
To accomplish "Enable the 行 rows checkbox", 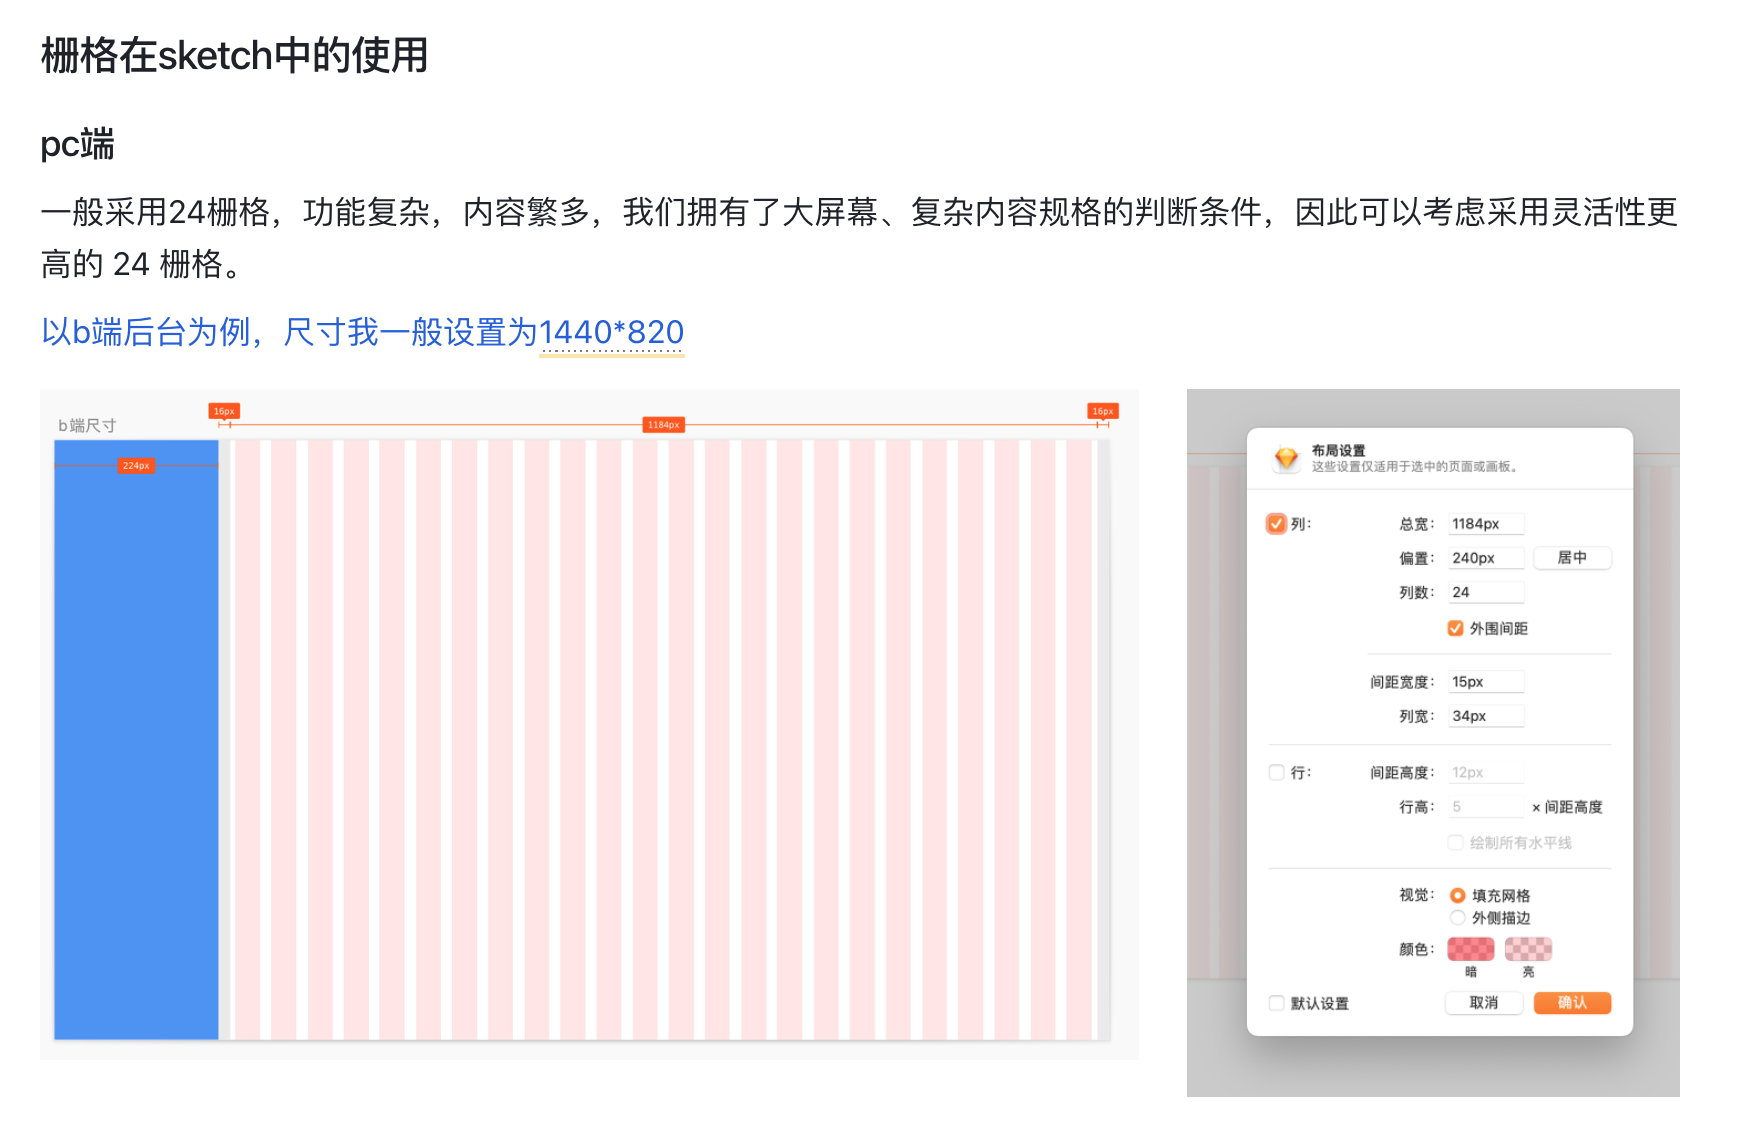I will tap(1276, 772).
